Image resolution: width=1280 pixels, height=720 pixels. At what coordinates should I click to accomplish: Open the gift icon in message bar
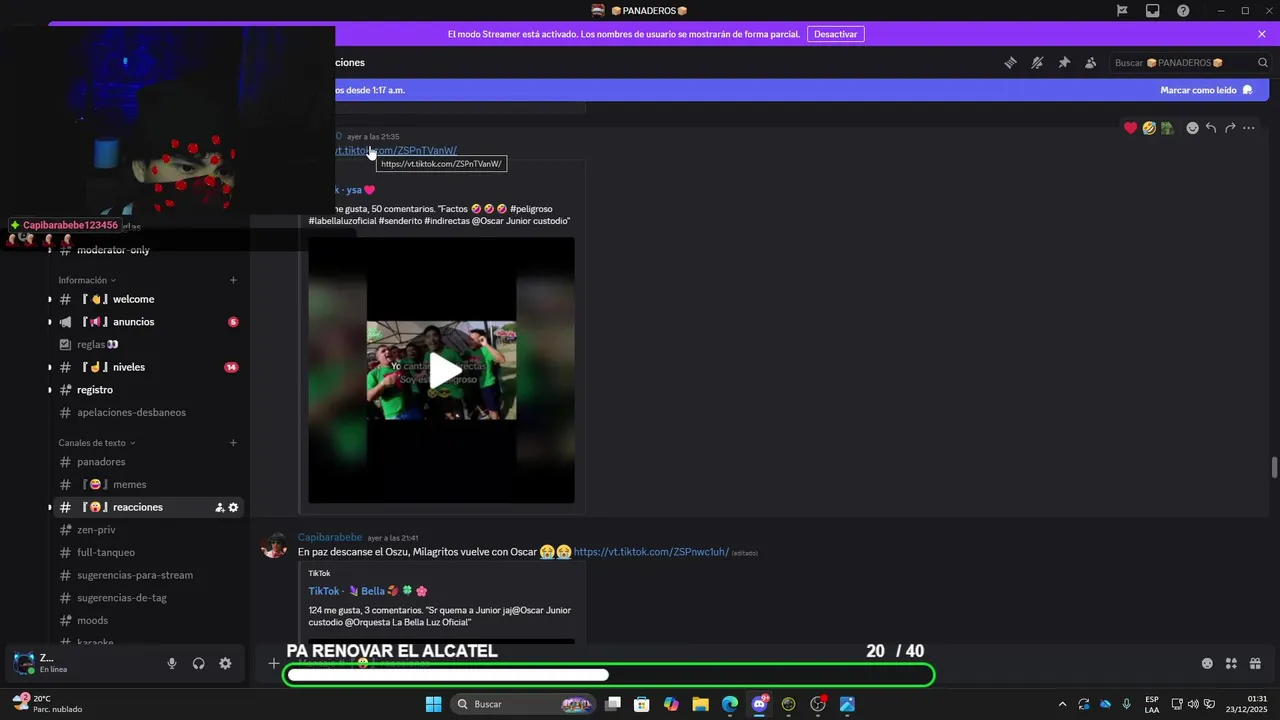point(1255,663)
